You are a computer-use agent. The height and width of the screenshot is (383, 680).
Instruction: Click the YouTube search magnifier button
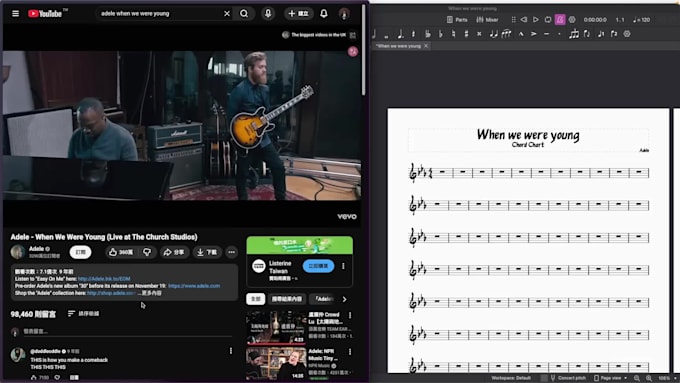244,13
